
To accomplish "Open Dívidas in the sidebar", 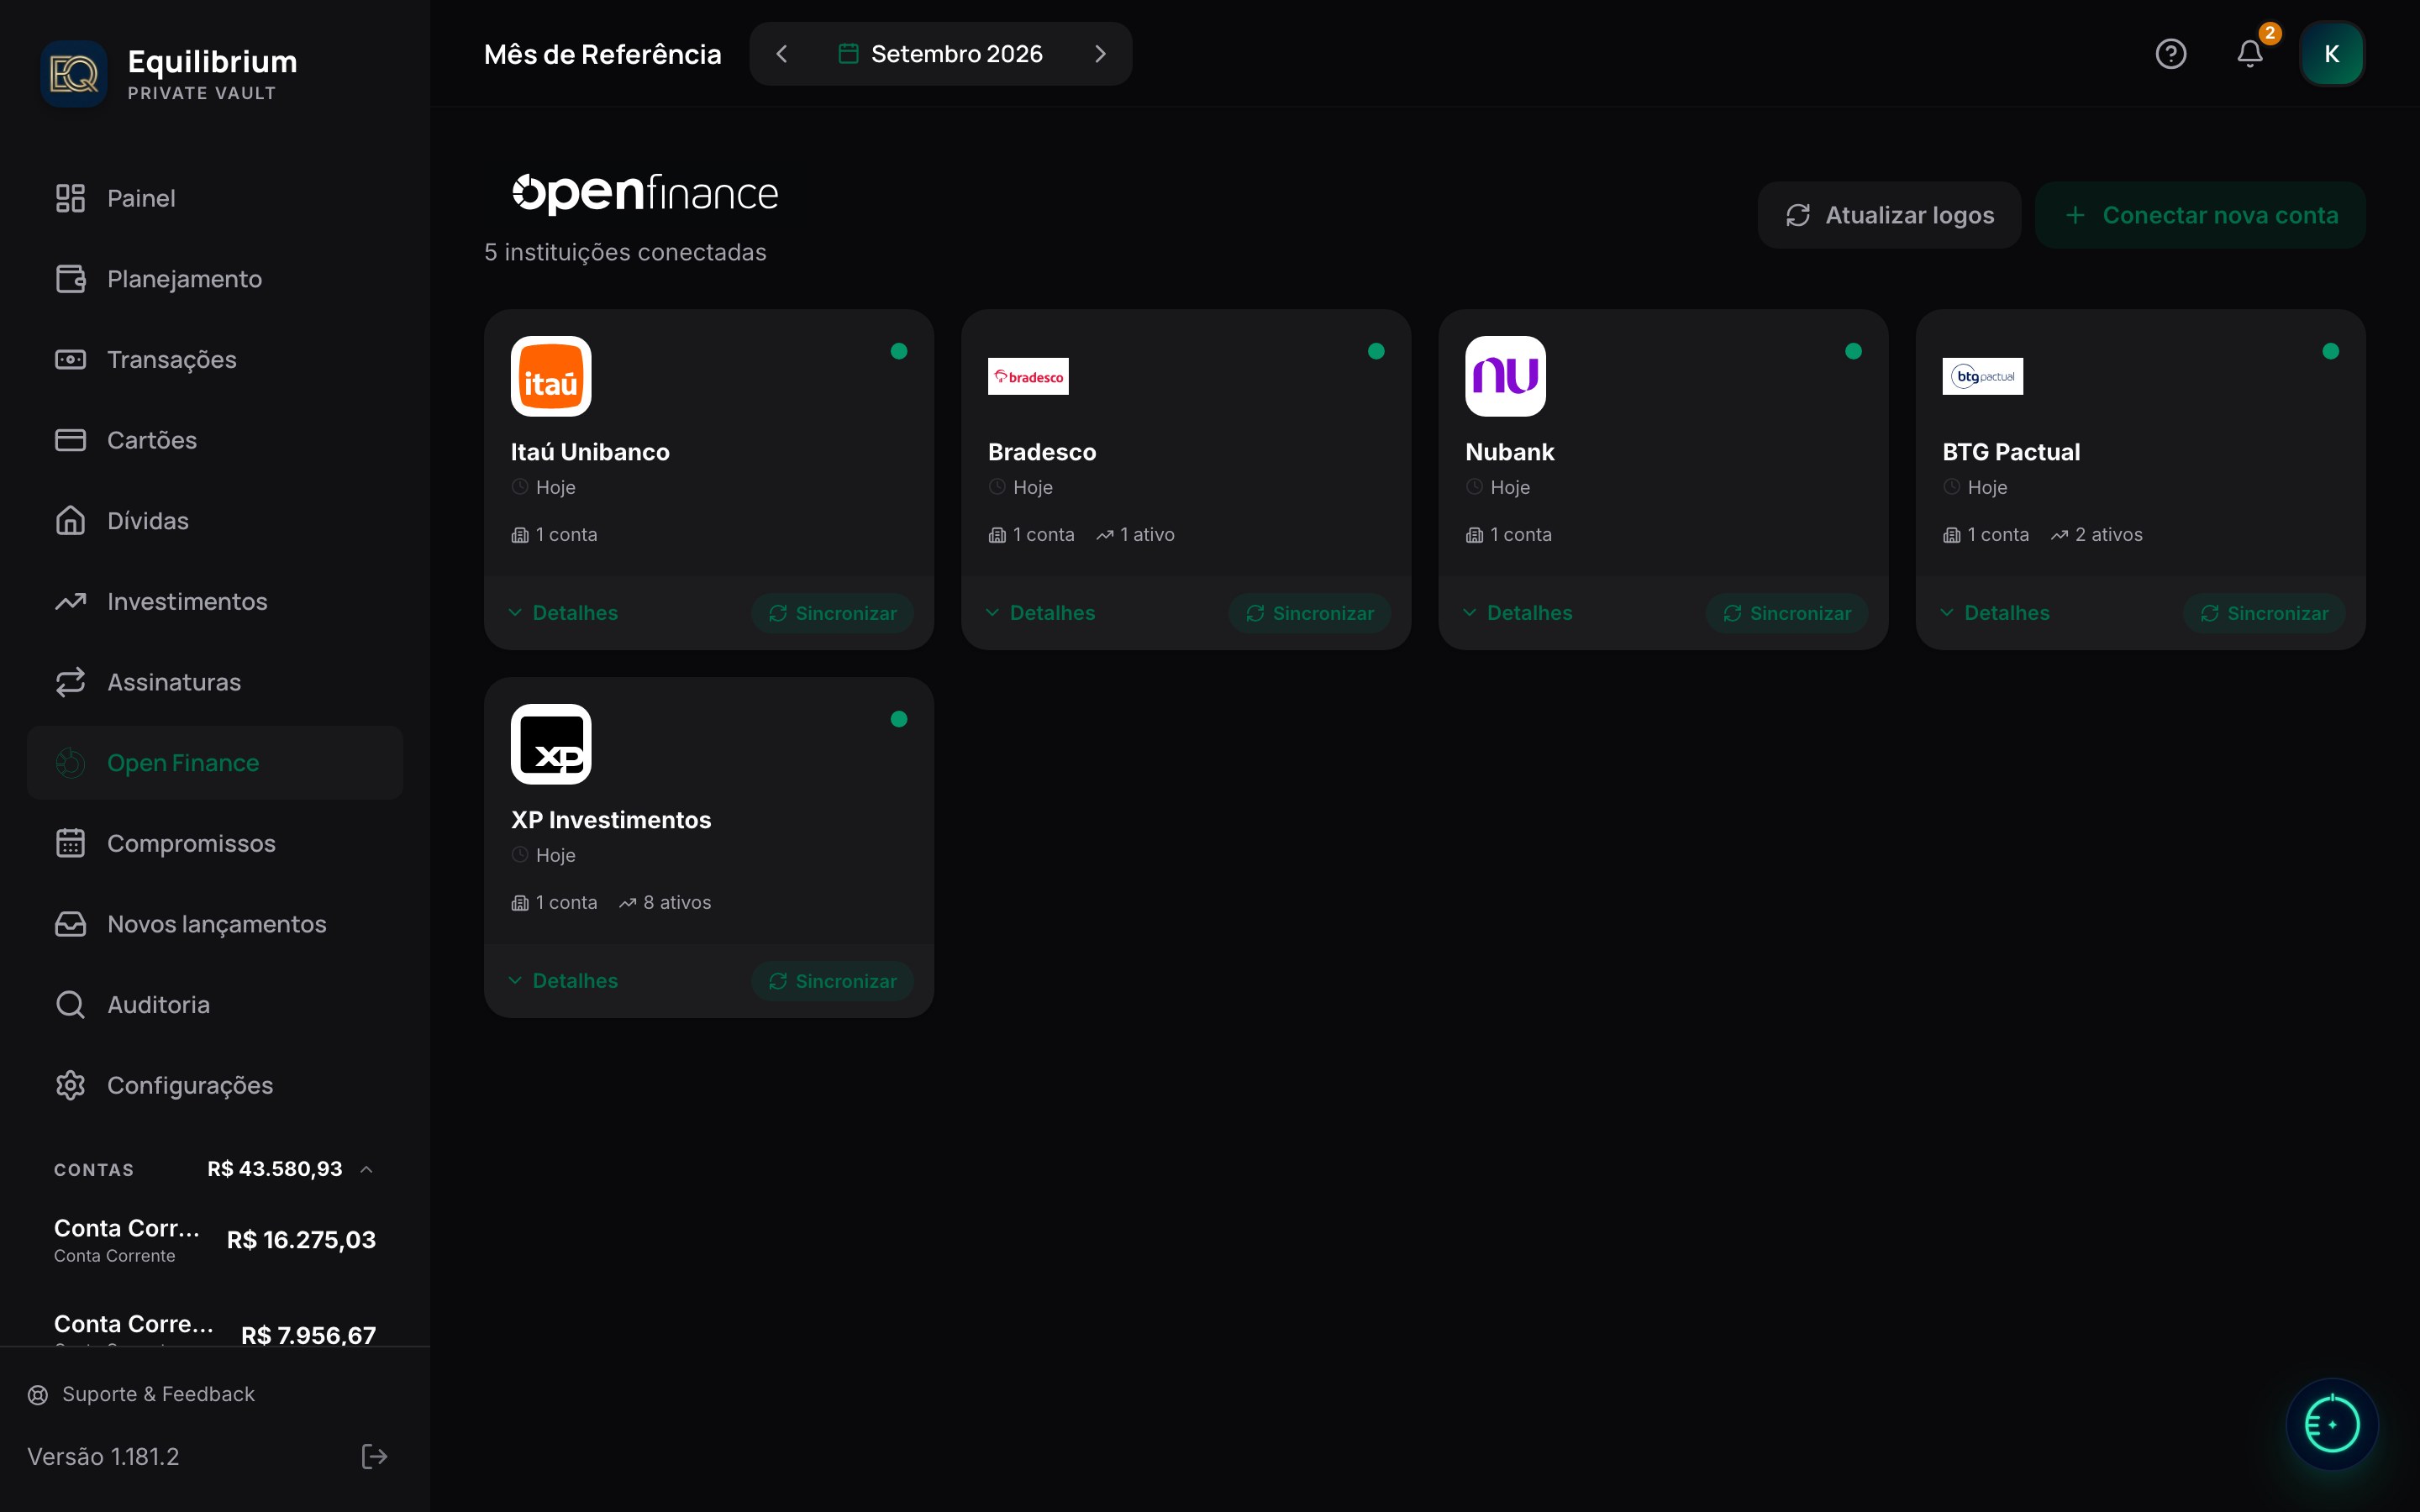I will [215, 521].
